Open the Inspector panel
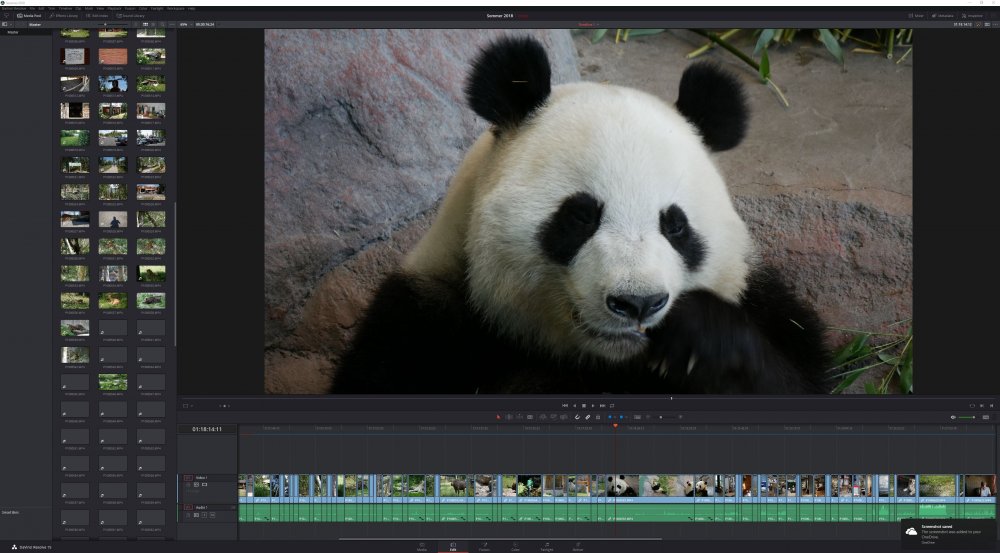Screen dimensions: 1000x553 point(972,15)
